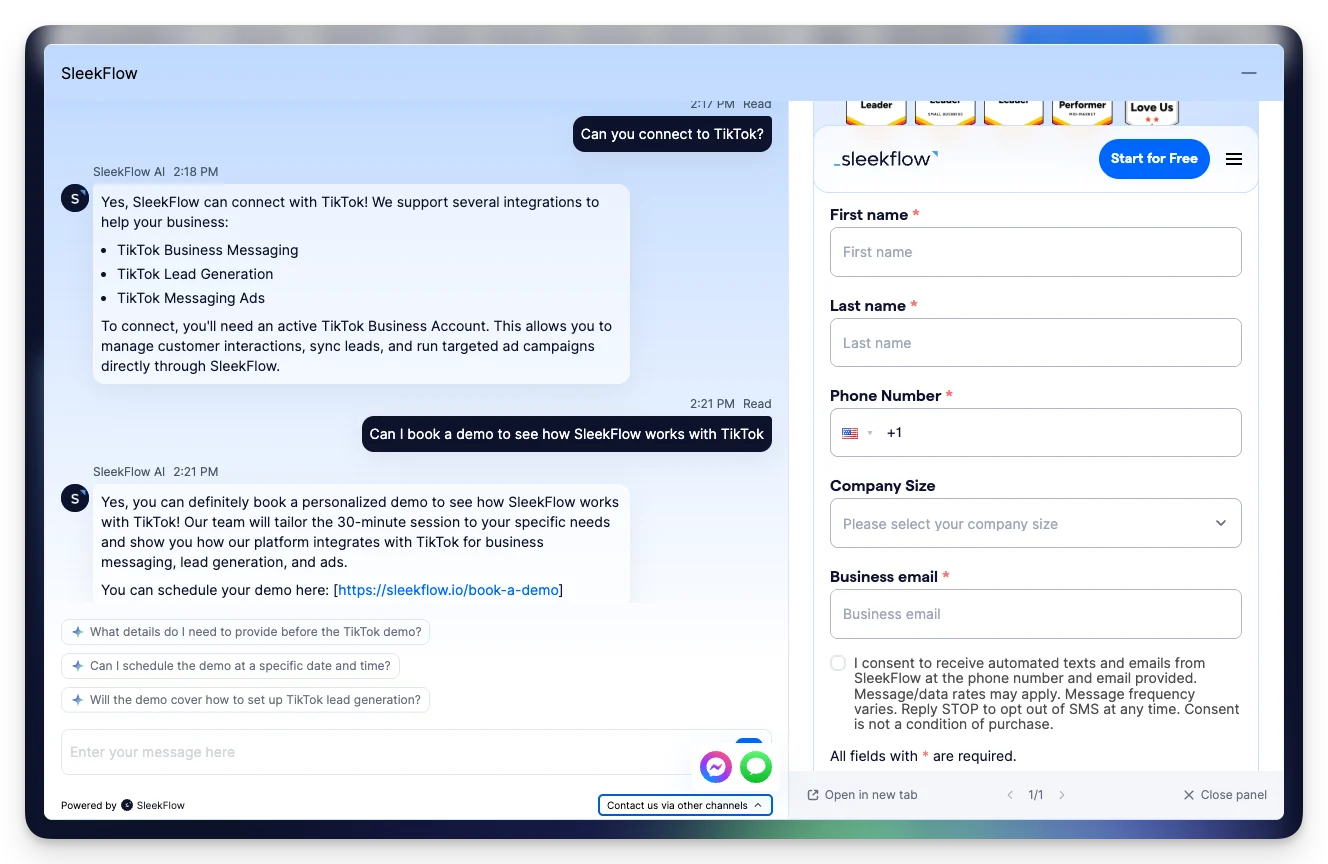
Task: Minimize the SleekFlow chat widget
Action: (x=1248, y=73)
